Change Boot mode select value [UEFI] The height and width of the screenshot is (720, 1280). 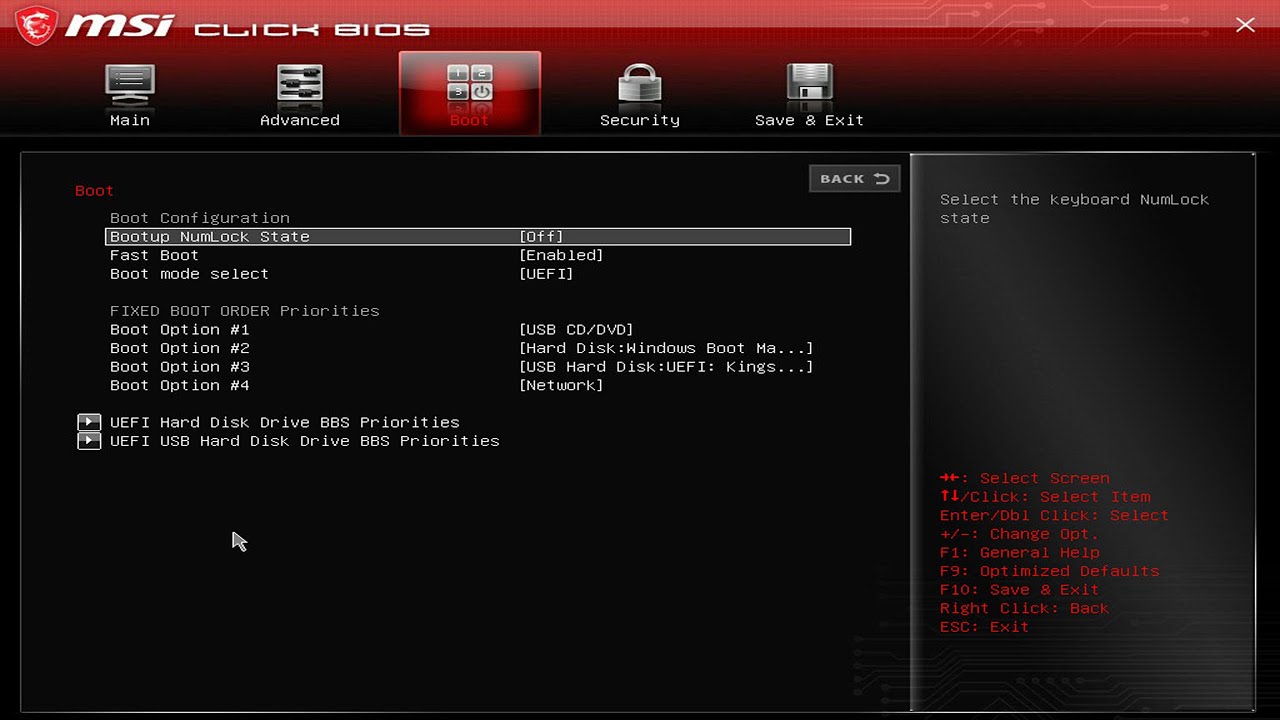[546, 274]
